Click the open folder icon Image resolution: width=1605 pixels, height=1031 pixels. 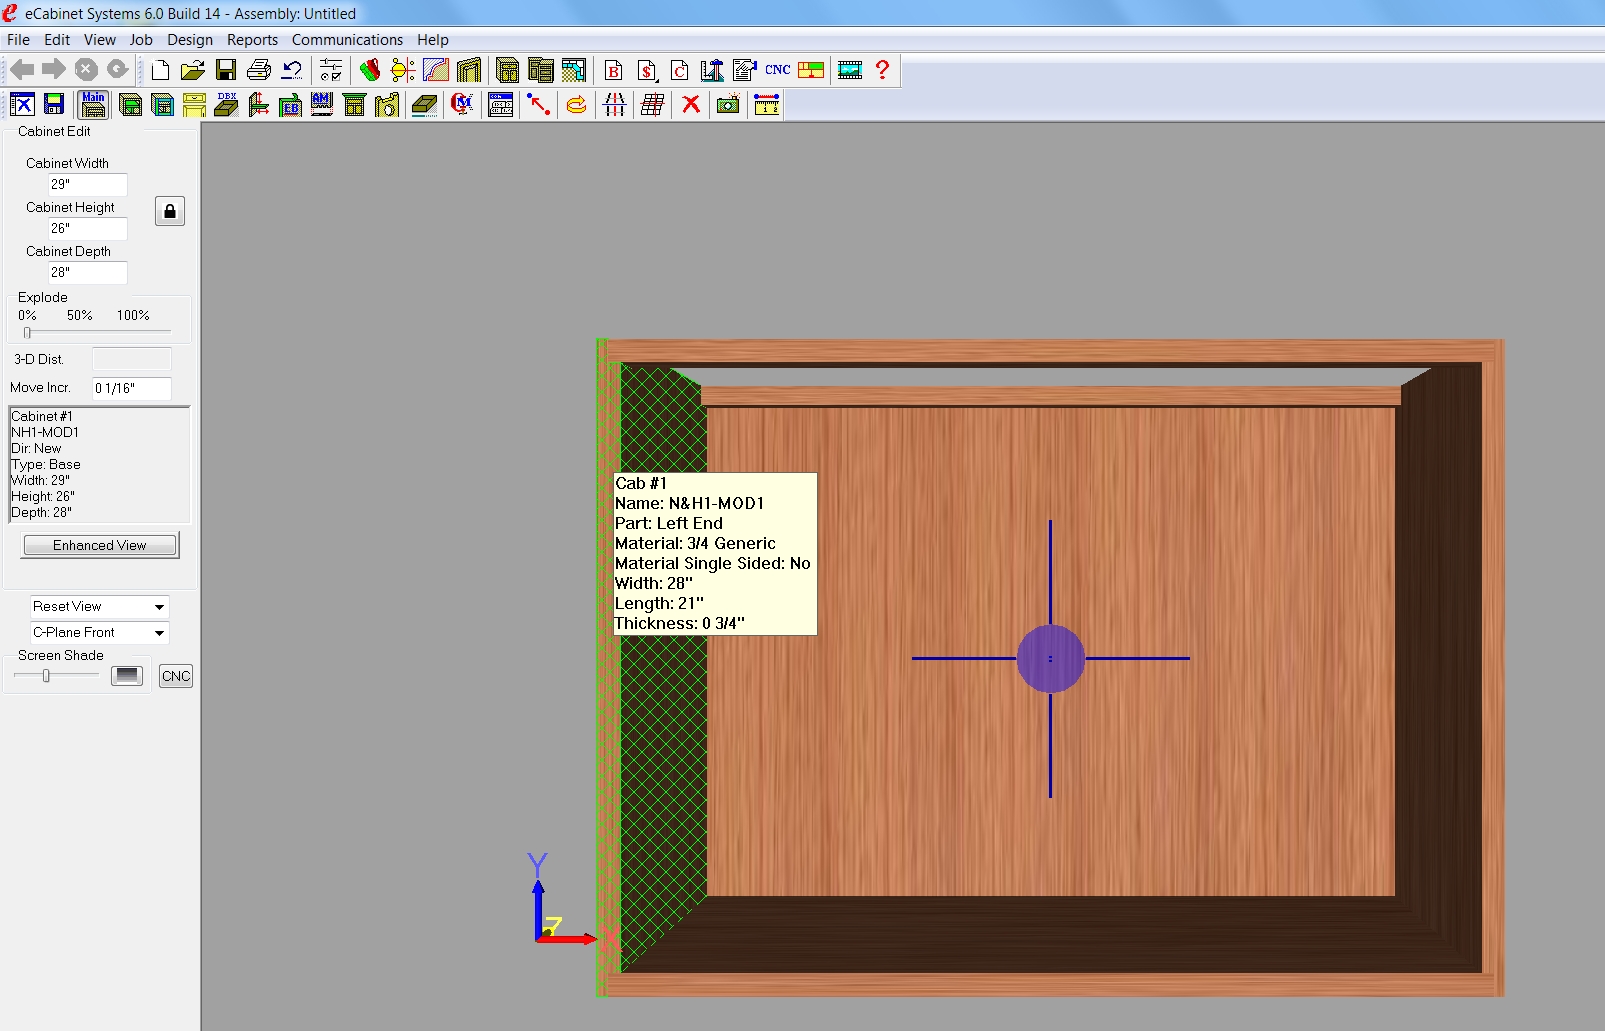[x=193, y=70]
